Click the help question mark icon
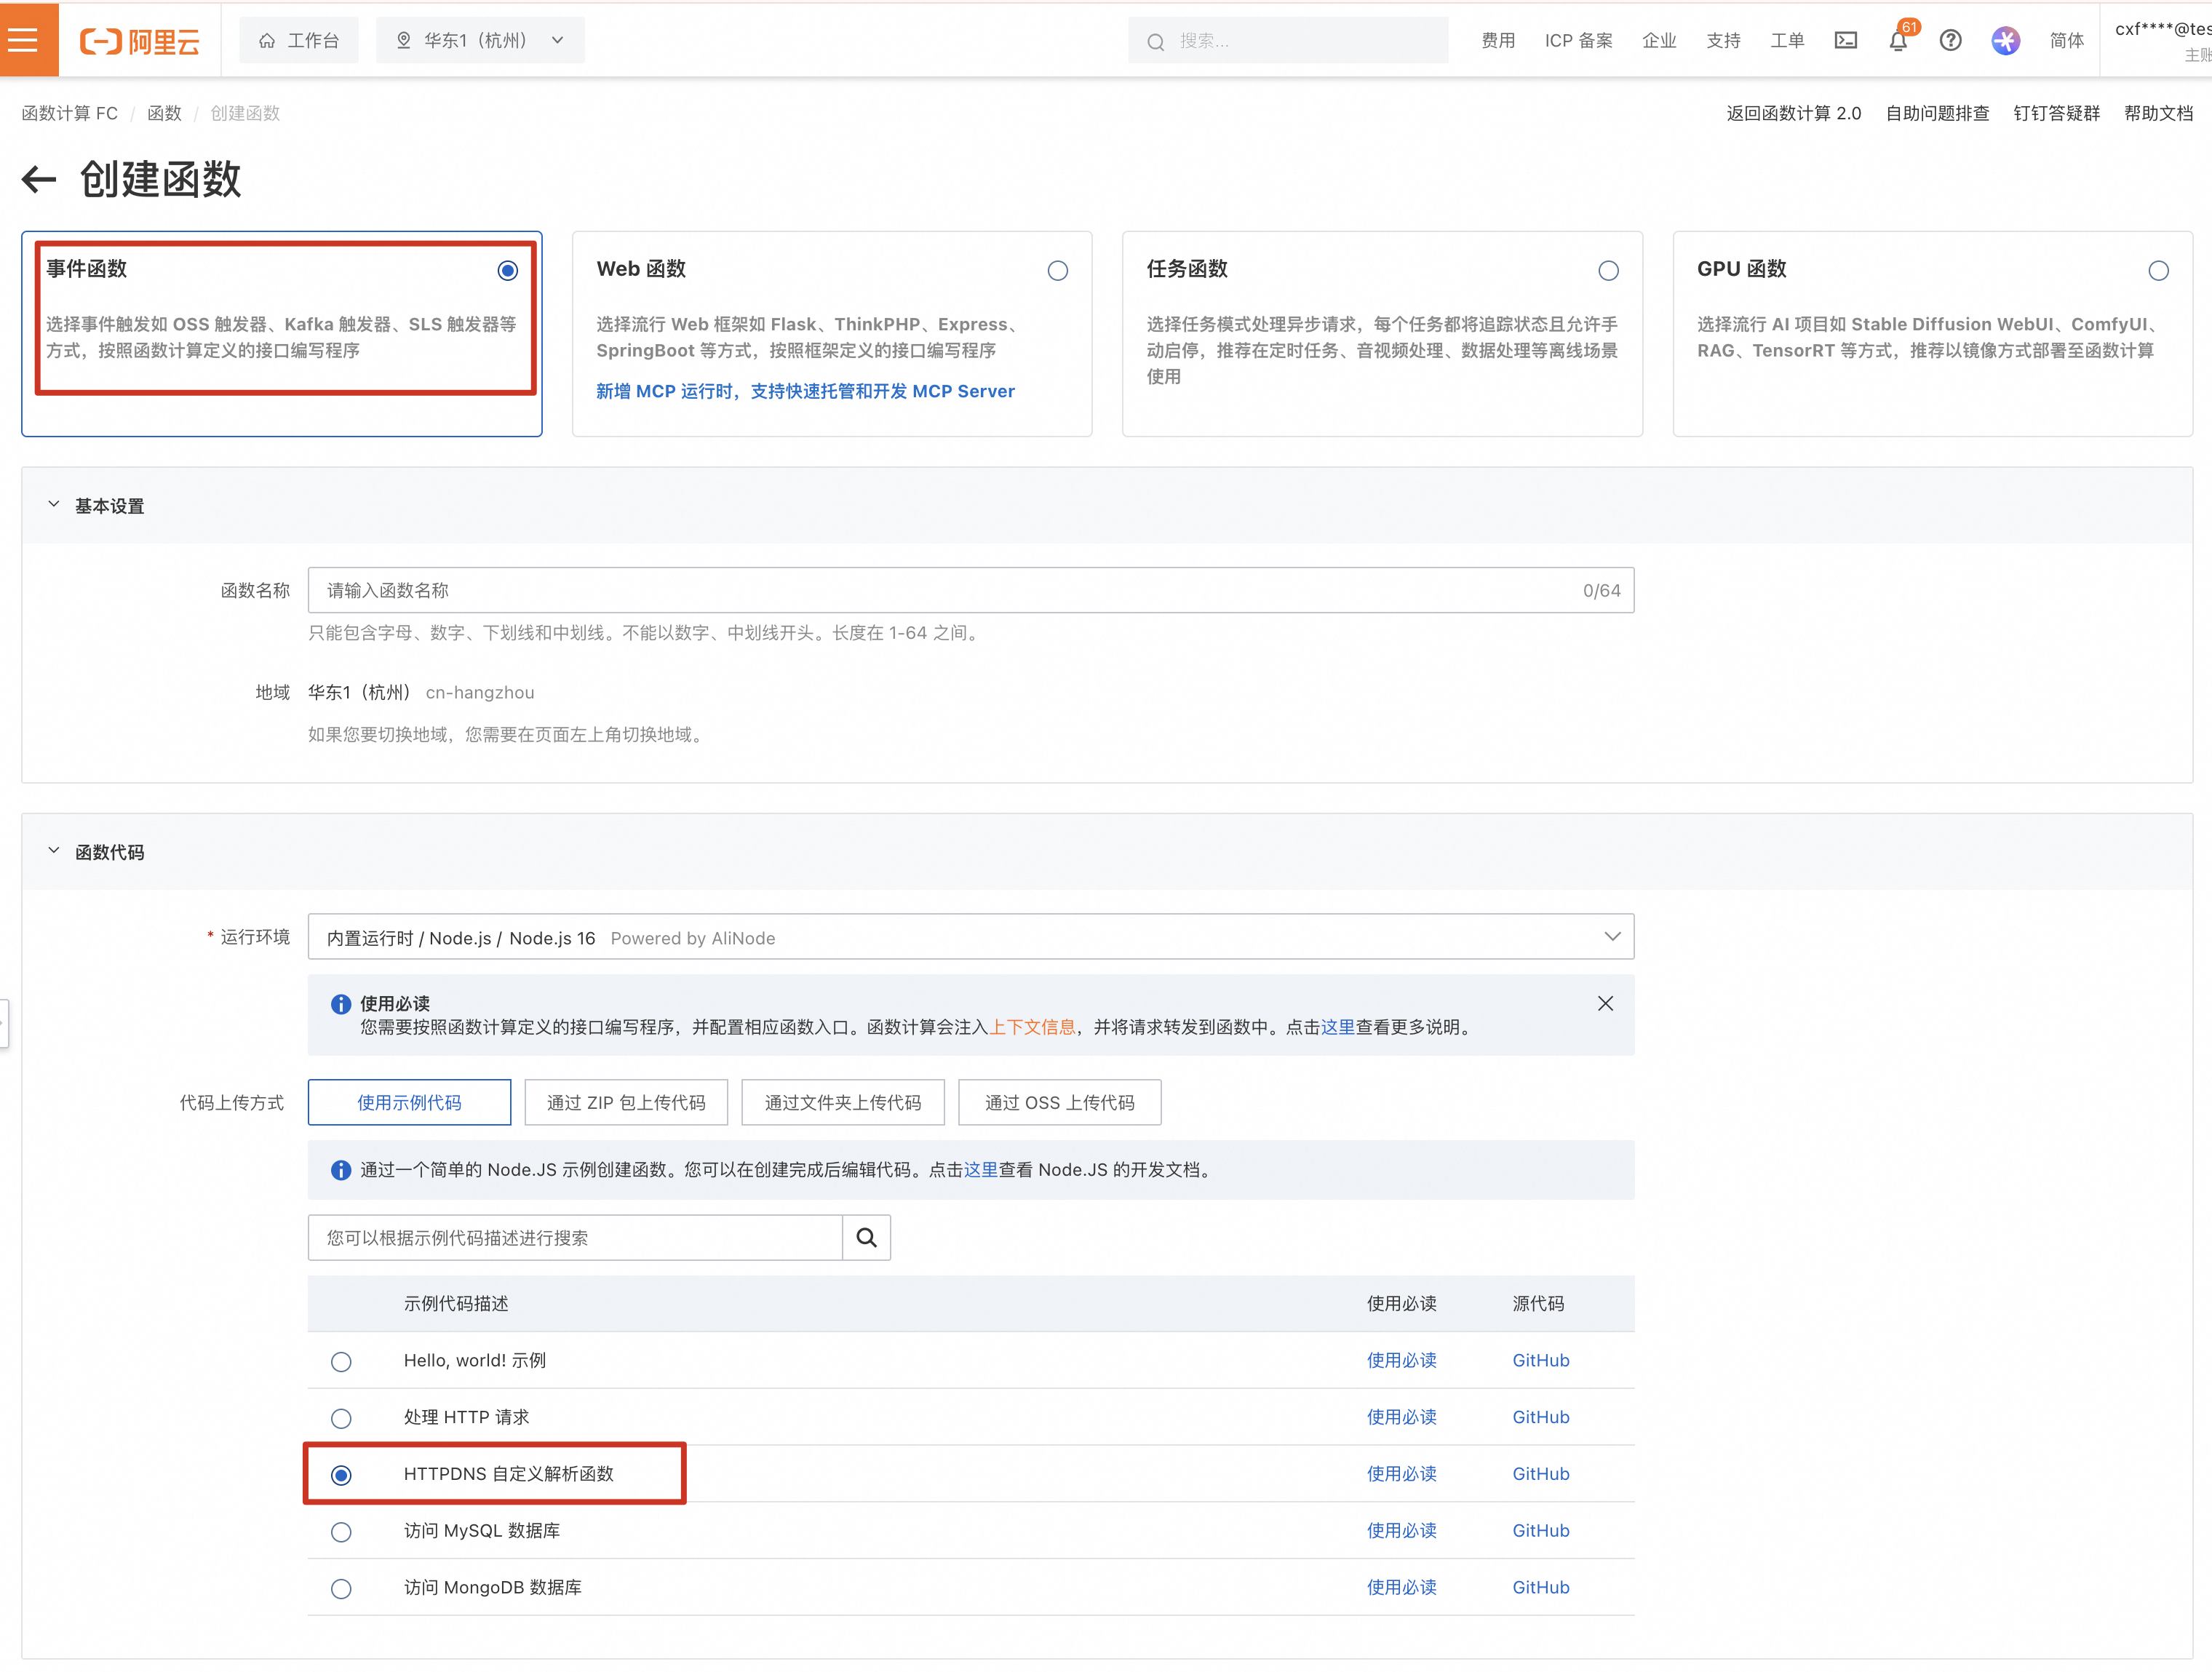Screen dimensions: 2212x1672 [1950, 40]
